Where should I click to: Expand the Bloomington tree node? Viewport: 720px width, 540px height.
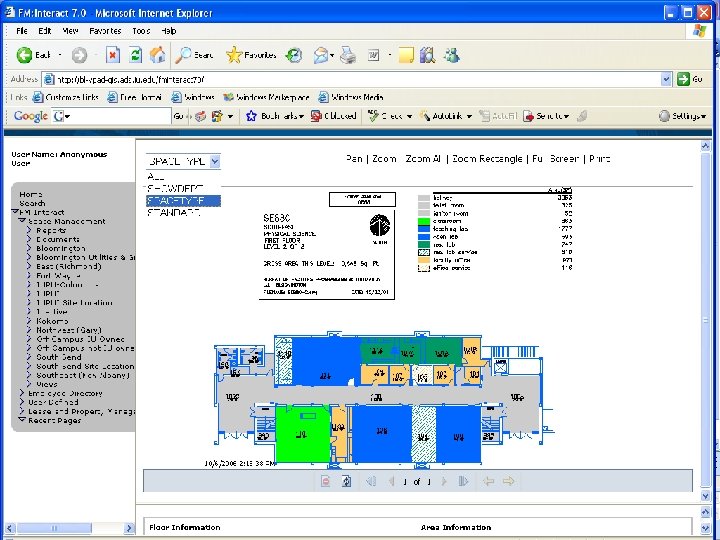click(x=29, y=248)
